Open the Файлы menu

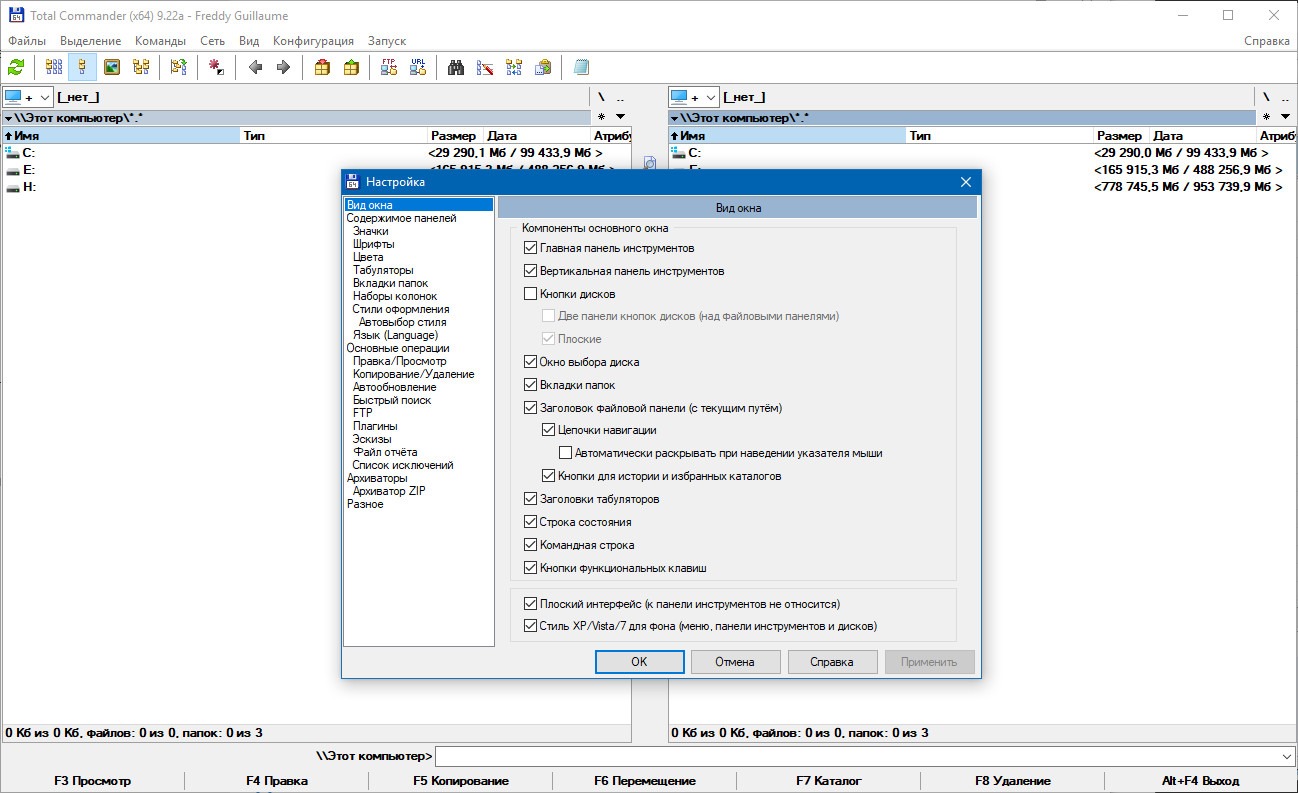[27, 41]
